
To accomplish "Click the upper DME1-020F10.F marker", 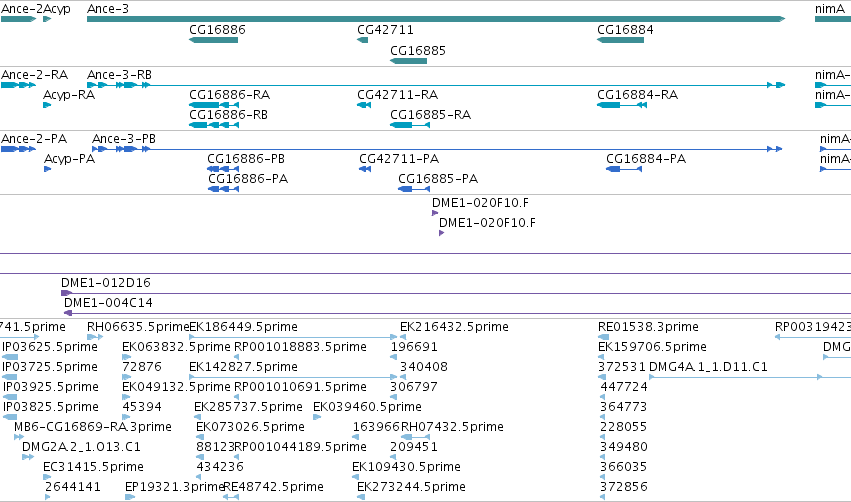I will 435,213.
